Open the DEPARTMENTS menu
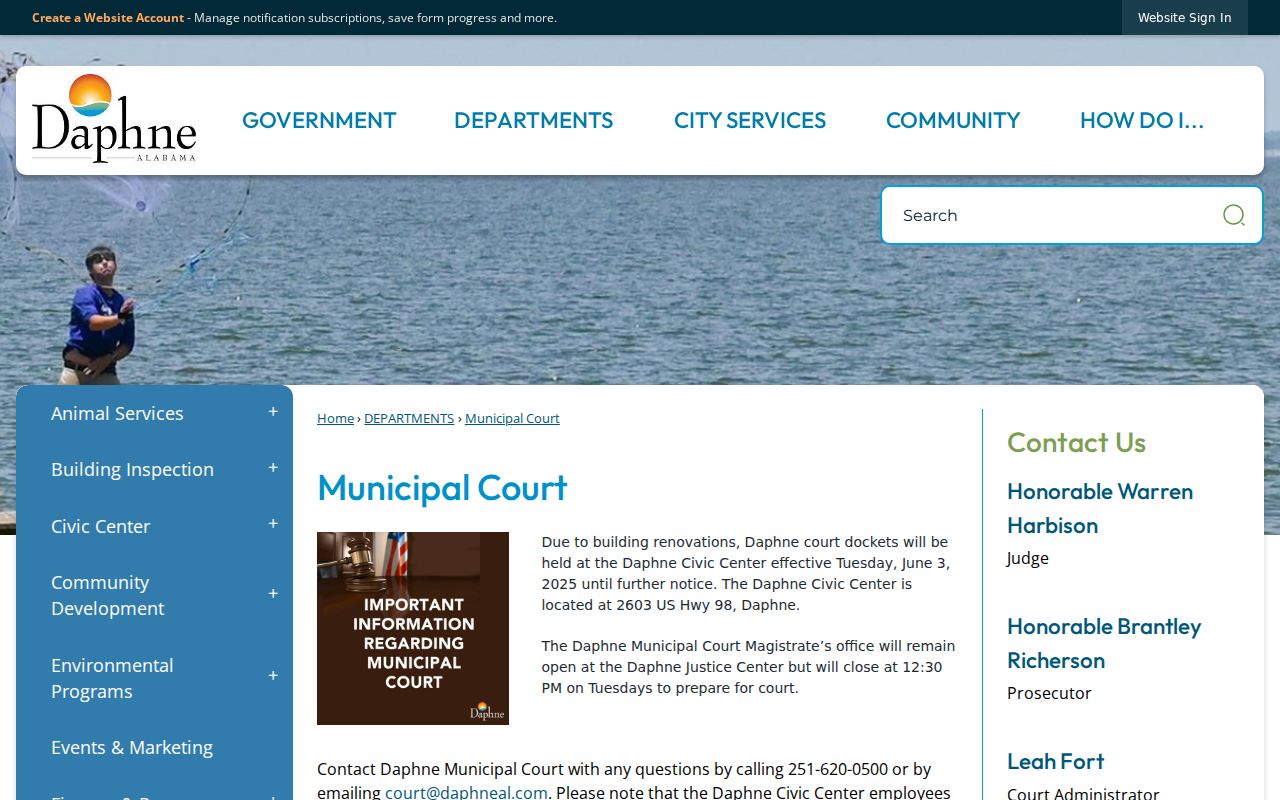 tap(533, 120)
